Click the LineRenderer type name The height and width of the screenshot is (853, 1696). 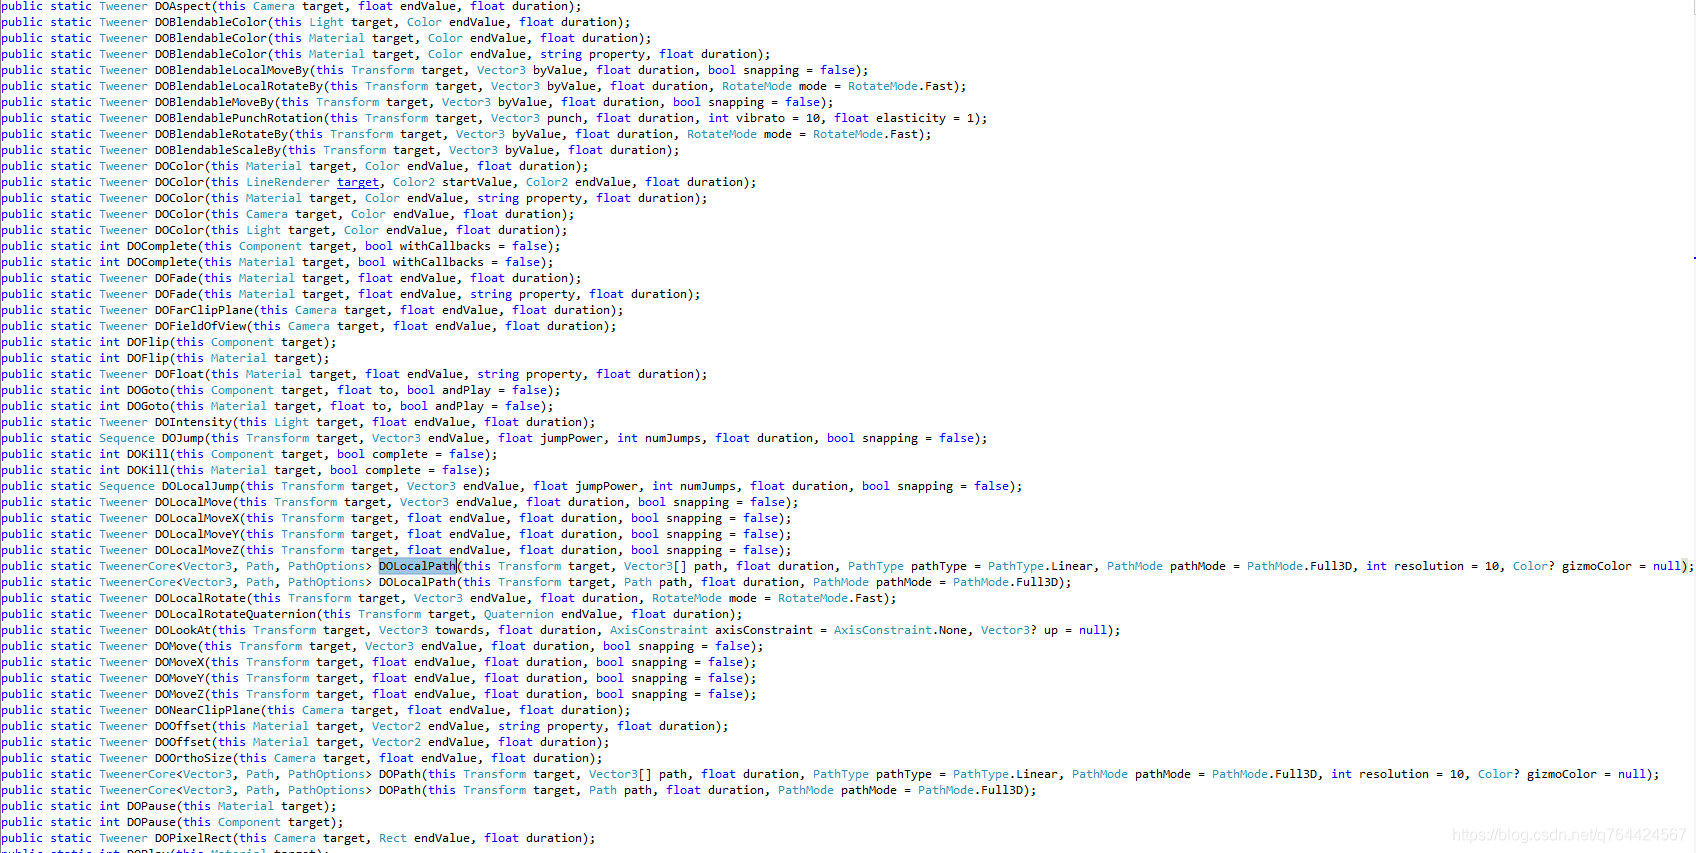click(x=288, y=182)
